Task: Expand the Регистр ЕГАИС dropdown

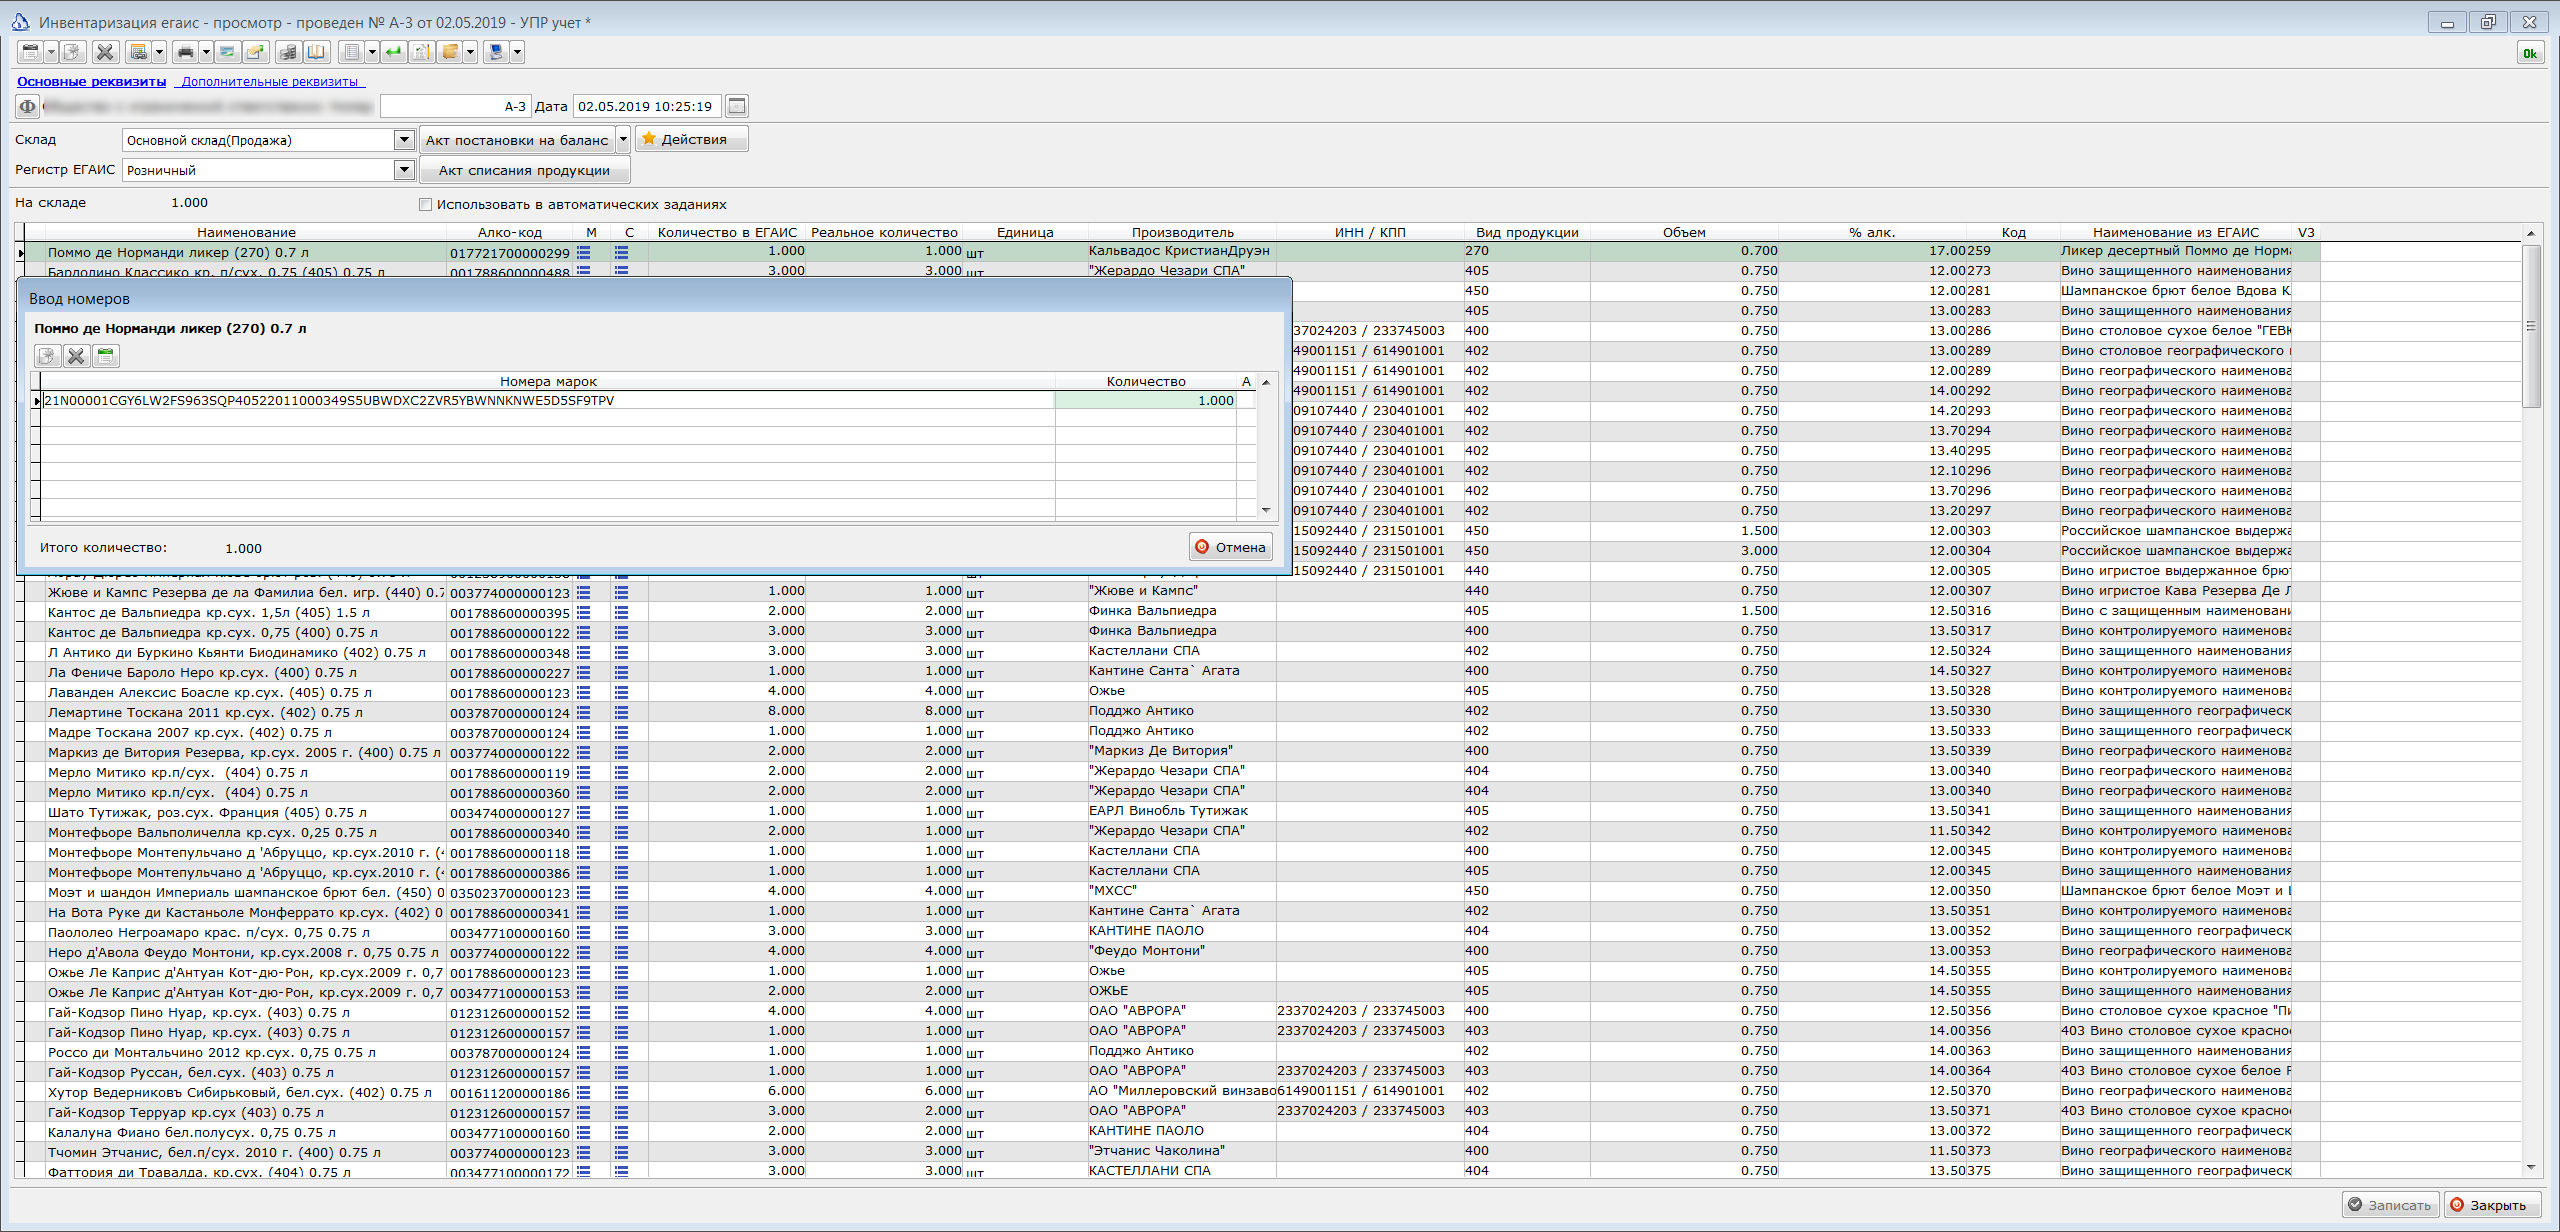Action: [x=404, y=170]
